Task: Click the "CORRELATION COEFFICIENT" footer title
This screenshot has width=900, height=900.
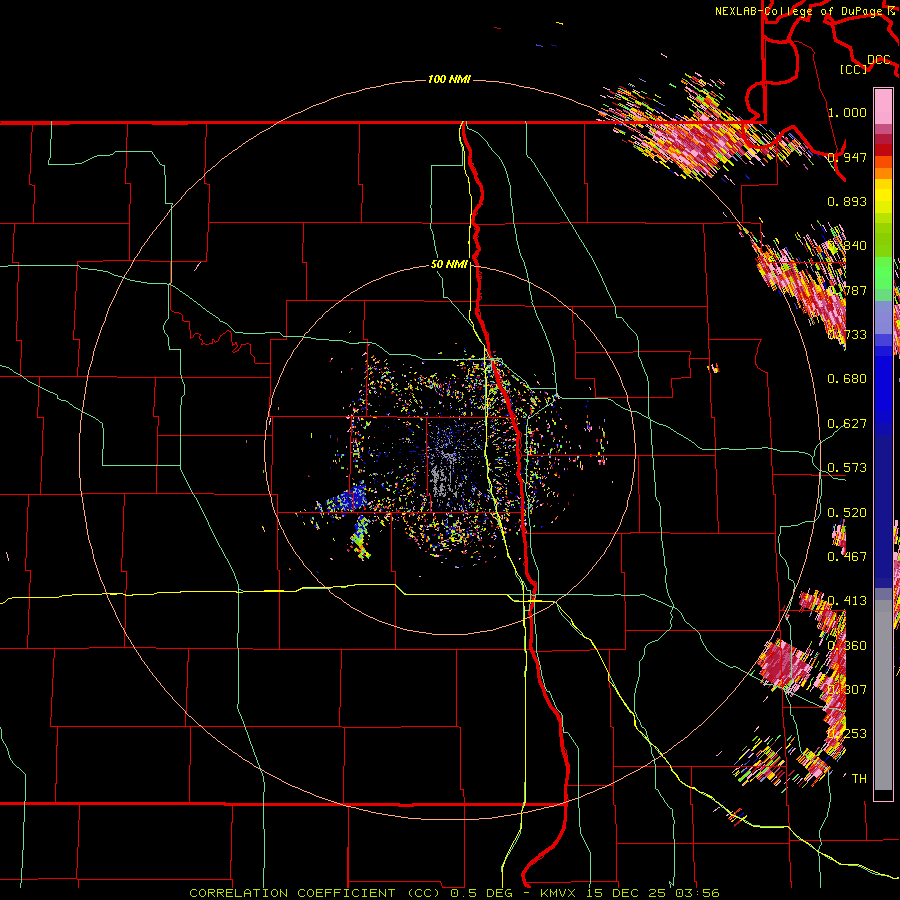Action: pos(292,893)
